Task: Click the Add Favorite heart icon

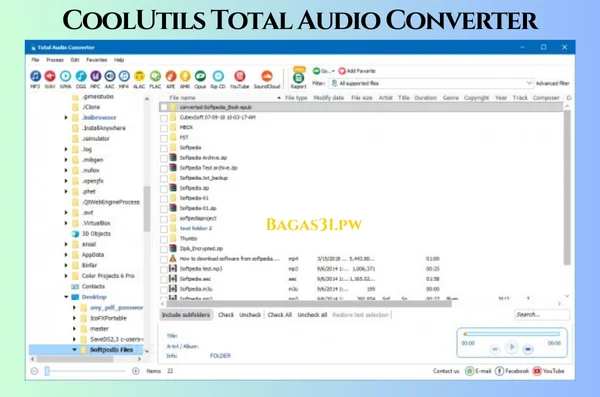Action: tap(342, 71)
